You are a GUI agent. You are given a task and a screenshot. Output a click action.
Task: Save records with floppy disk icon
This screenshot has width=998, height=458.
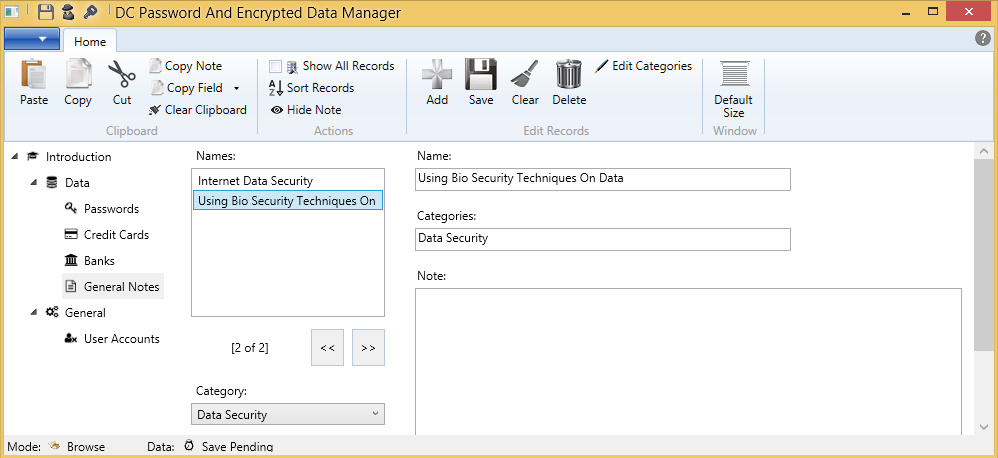click(481, 82)
